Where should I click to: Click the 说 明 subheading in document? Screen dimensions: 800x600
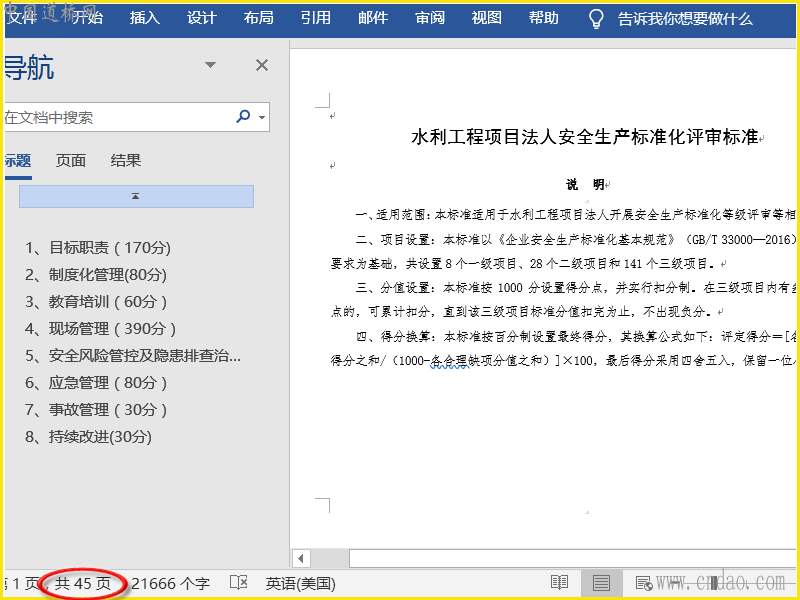[x=586, y=184]
